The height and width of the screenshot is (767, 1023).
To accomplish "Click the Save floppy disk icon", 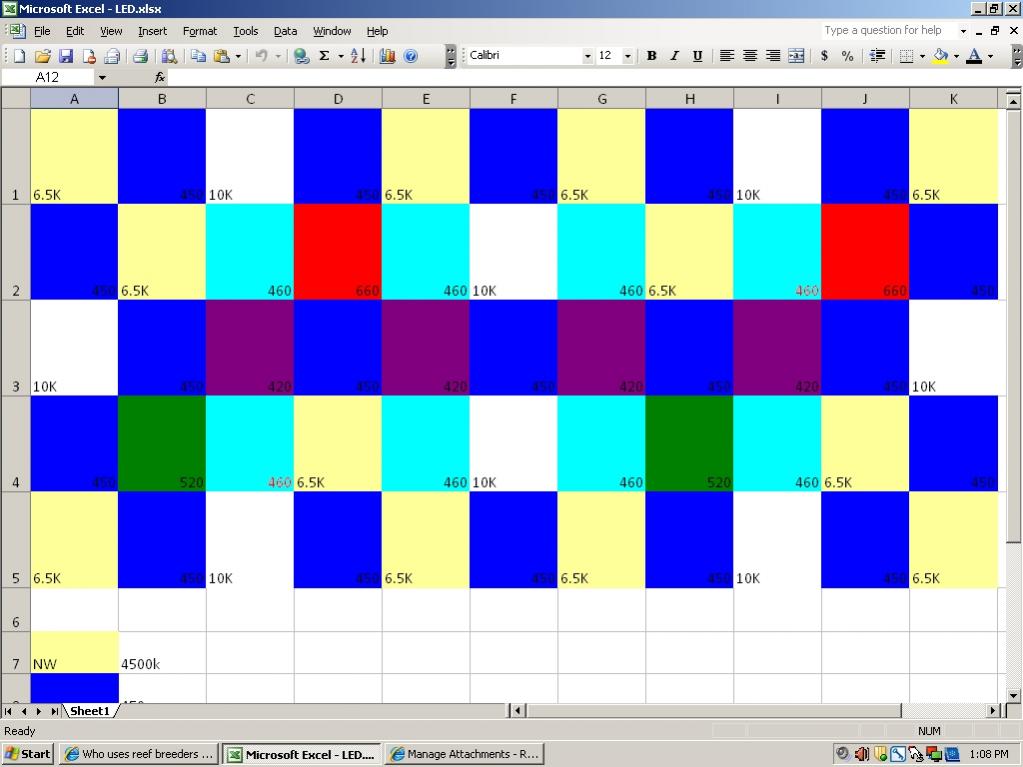I will (x=66, y=56).
